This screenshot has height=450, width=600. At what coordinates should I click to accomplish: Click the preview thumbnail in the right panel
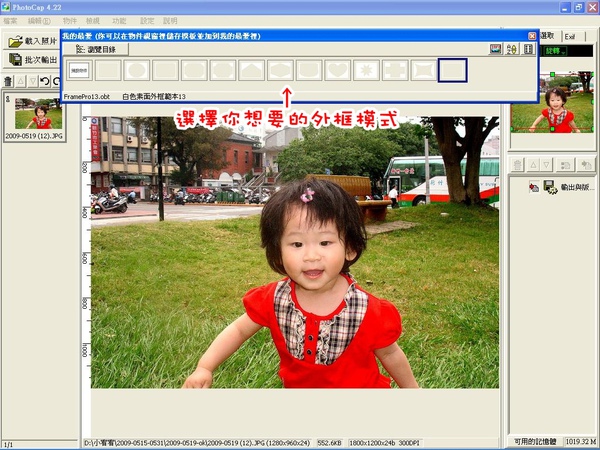(552, 102)
